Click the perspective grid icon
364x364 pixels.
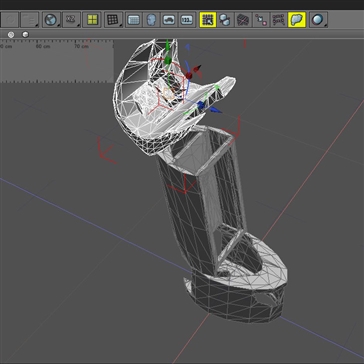(112, 20)
